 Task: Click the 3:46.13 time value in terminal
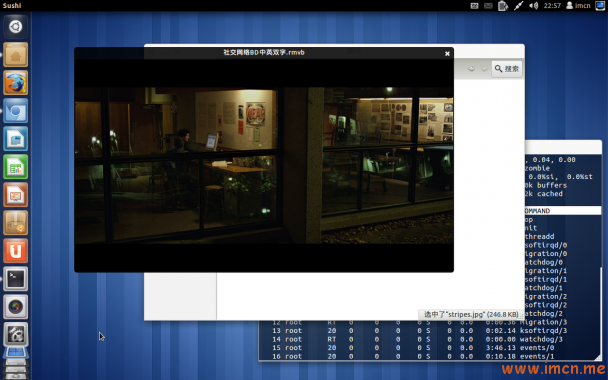pos(501,348)
